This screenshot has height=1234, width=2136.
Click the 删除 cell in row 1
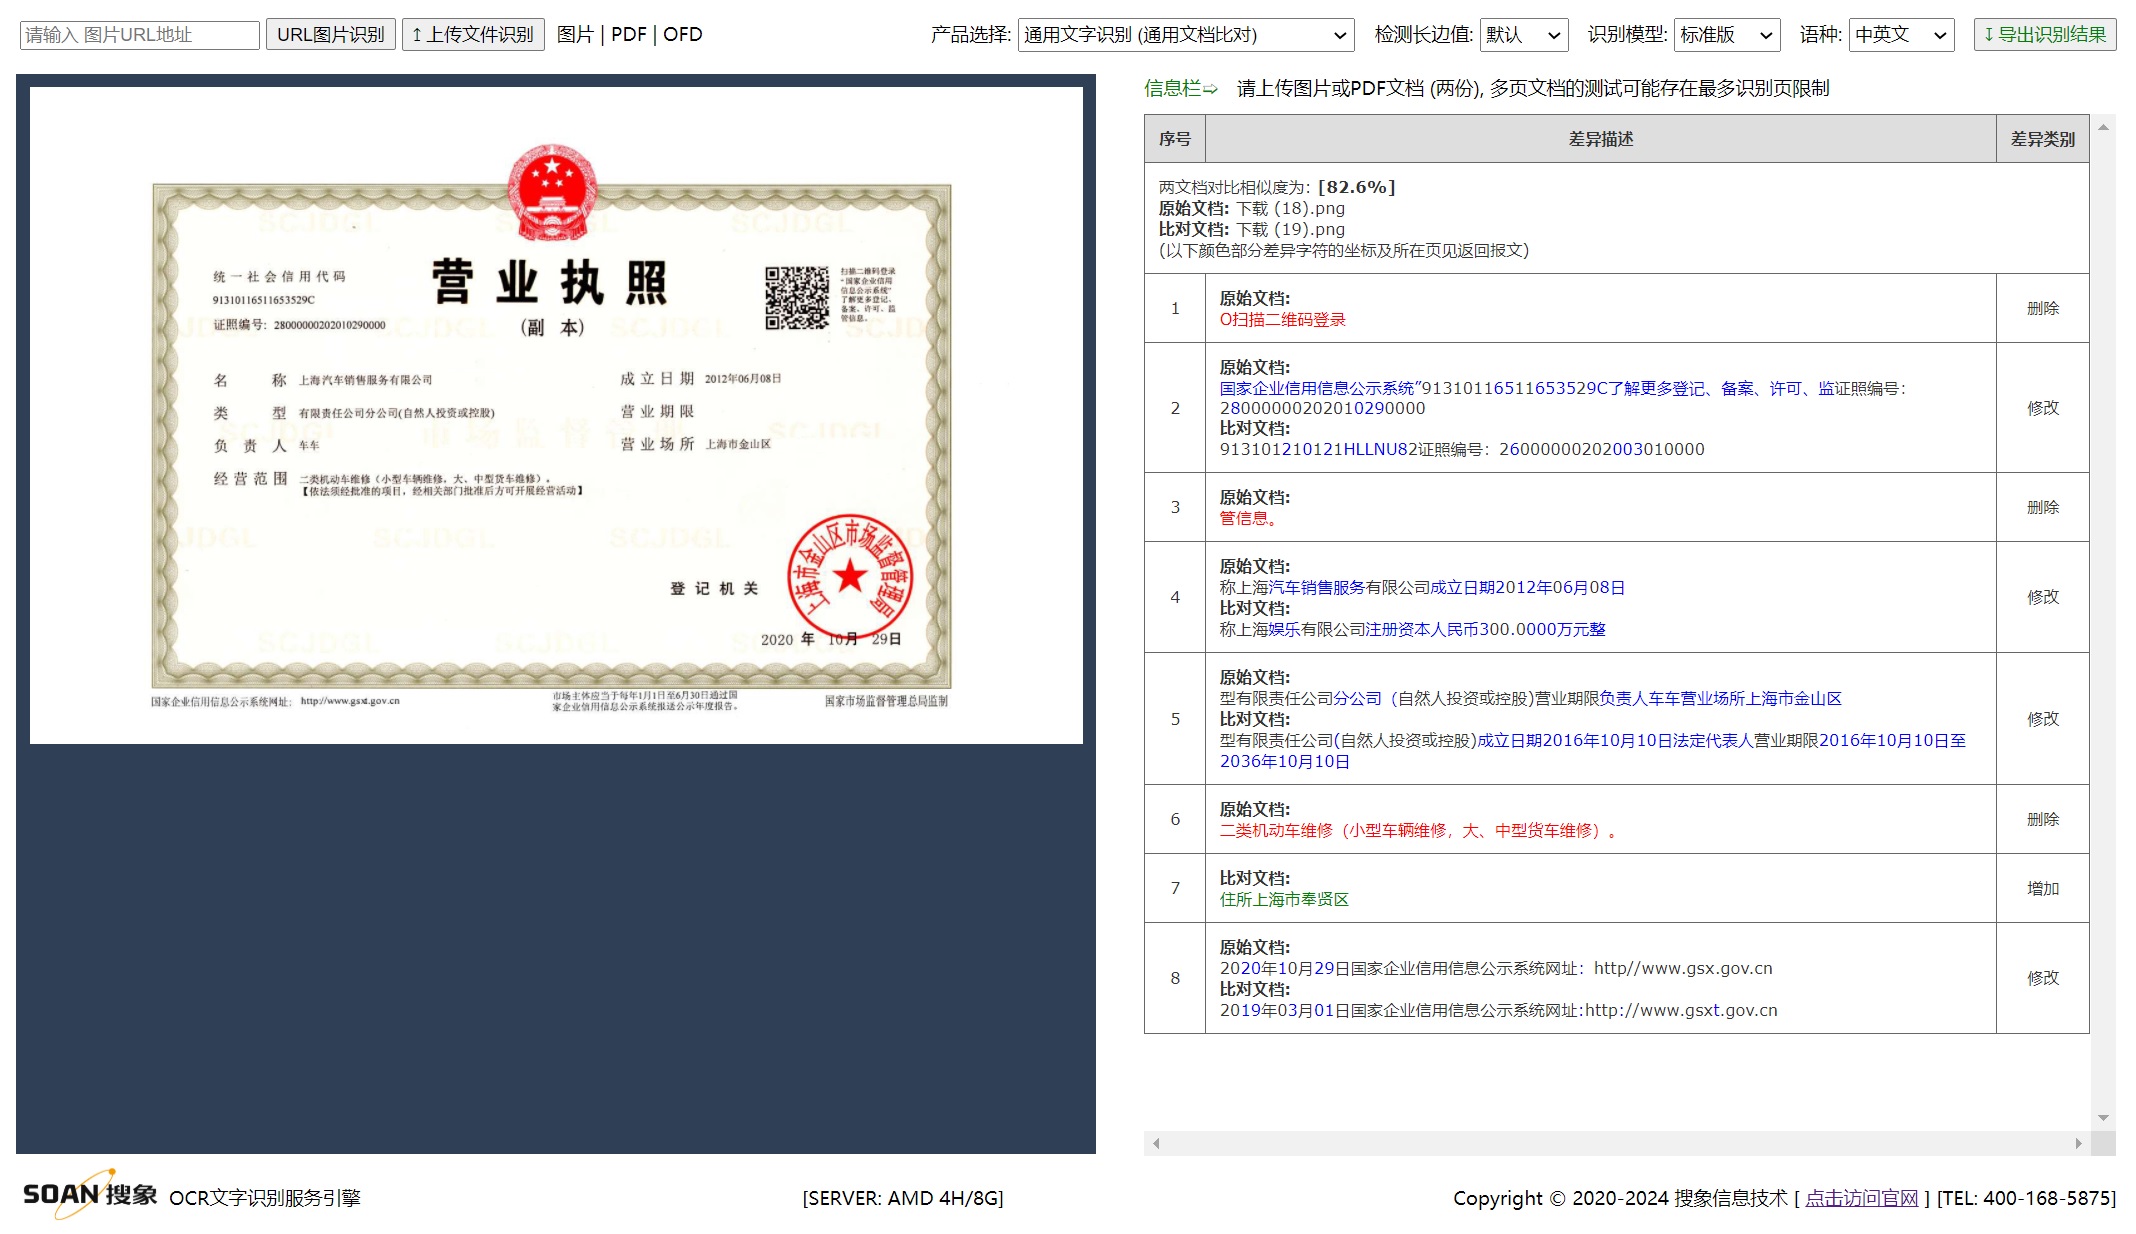point(2043,308)
